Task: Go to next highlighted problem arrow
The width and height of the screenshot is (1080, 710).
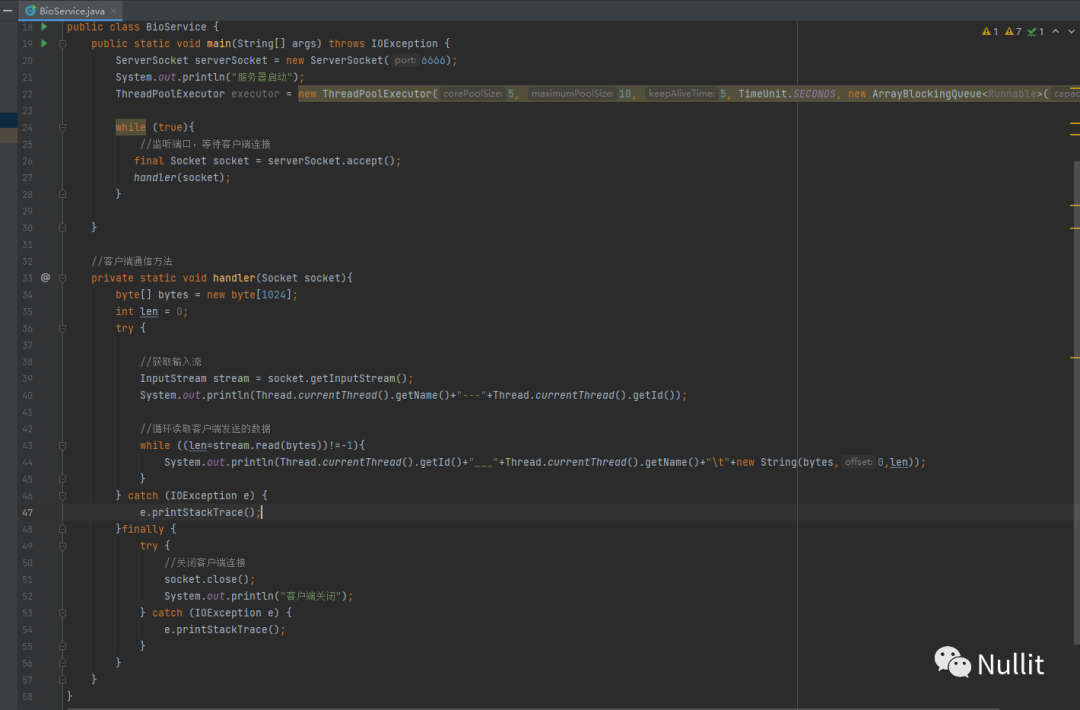Action: pos(1071,32)
